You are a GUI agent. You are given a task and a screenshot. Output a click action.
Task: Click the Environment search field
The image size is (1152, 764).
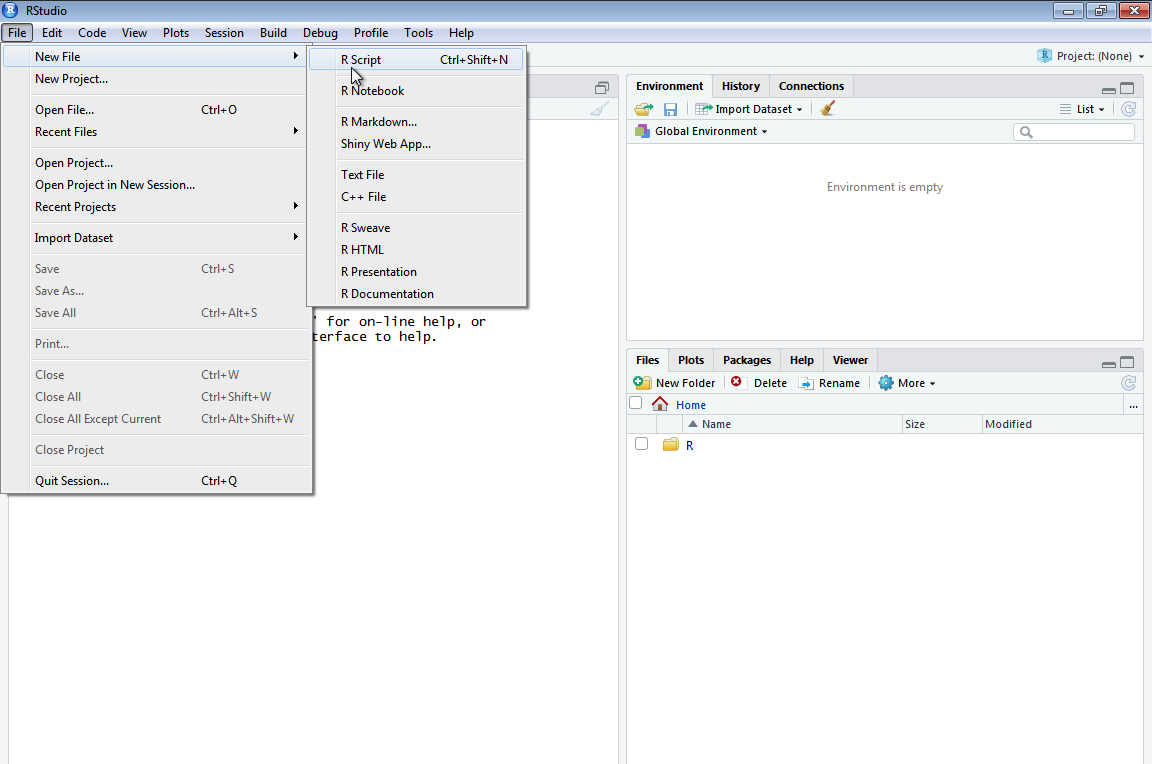coord(1074,131)
